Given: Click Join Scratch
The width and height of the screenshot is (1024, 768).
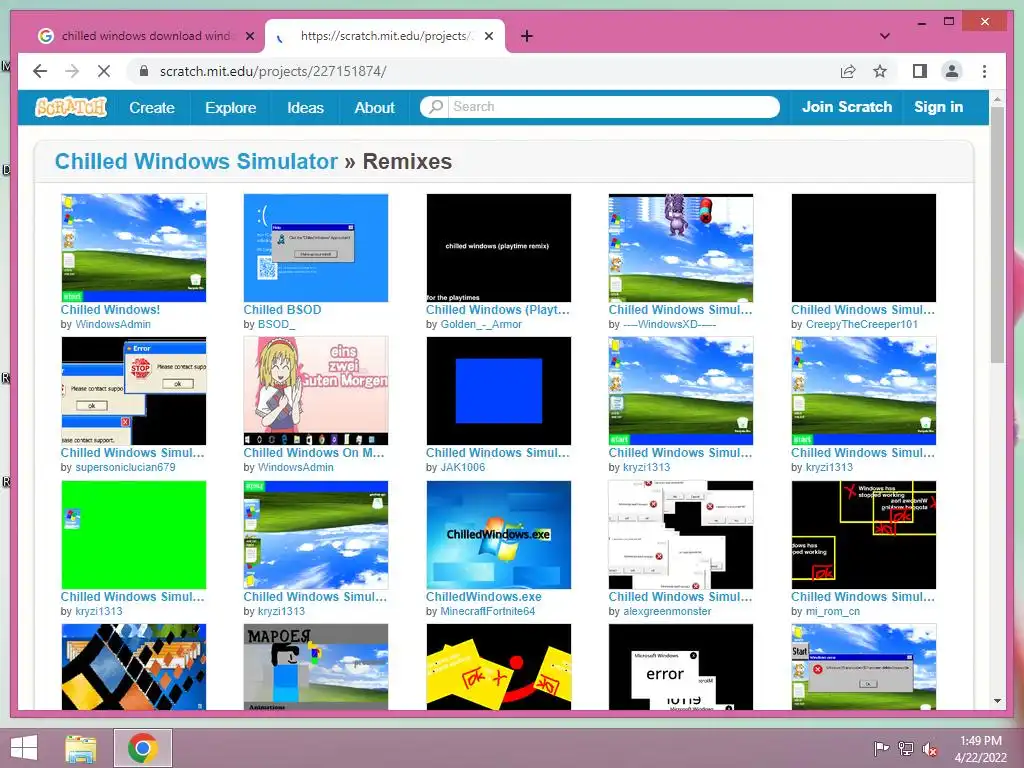Looking at the screenshot, I should (x=846, y=106).
